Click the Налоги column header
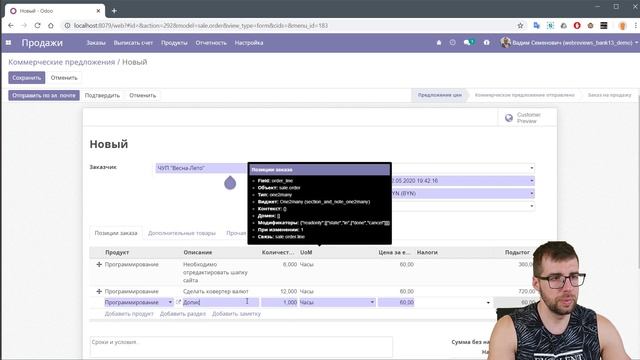Image resolution: width=640 pixels, height=360 pixels. [427, 252]
